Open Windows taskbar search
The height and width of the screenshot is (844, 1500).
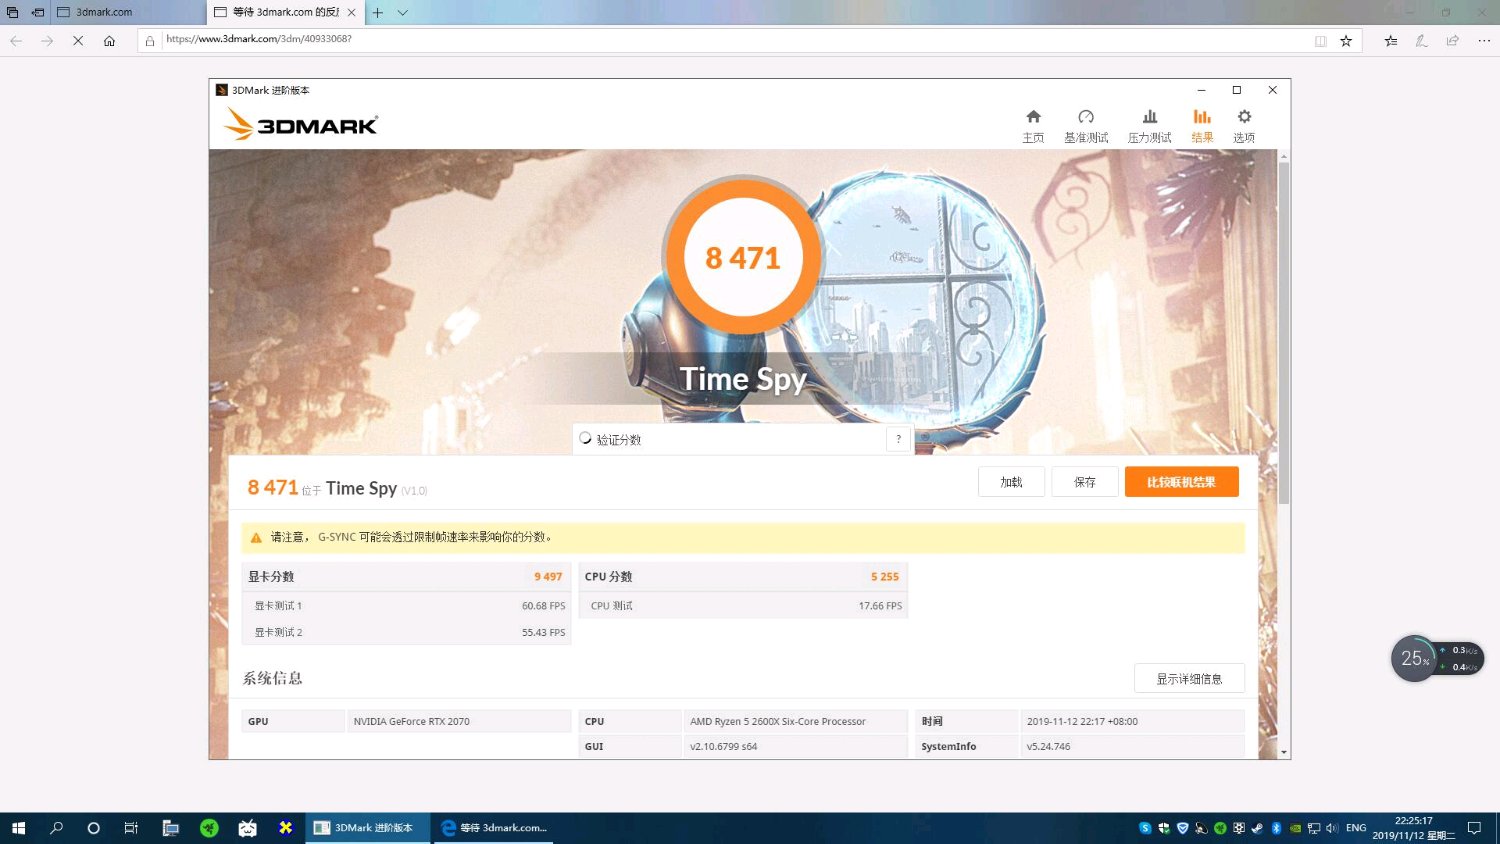pyautogui.click(x=56, y=828)
